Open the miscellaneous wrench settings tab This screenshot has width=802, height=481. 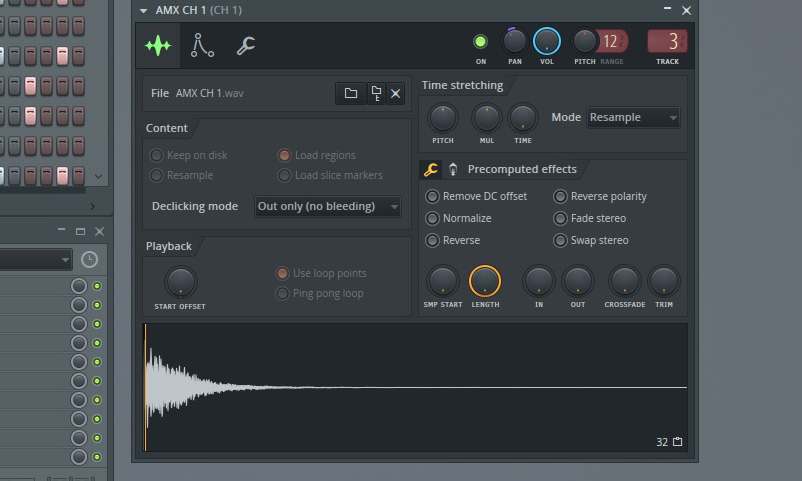point(246,46)
